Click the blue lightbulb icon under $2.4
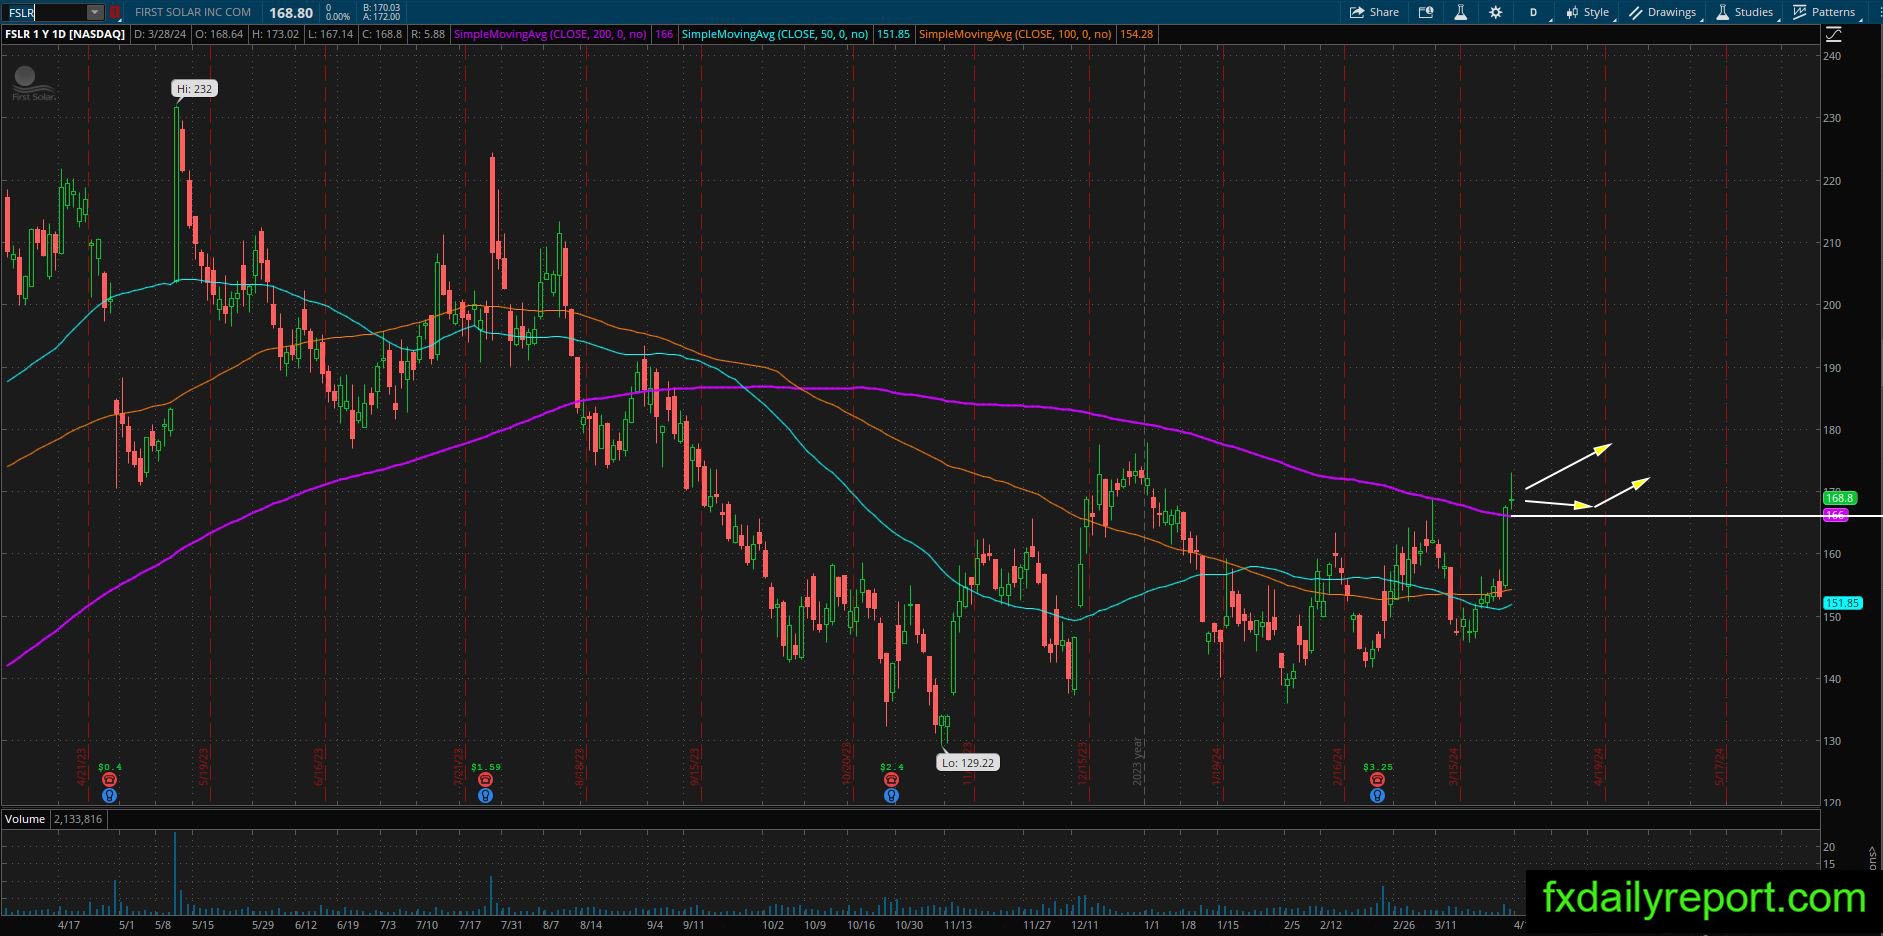Image resolution: width=1883 pixels, height=936 pixels. pyautogui.click(x=891, y=796)
